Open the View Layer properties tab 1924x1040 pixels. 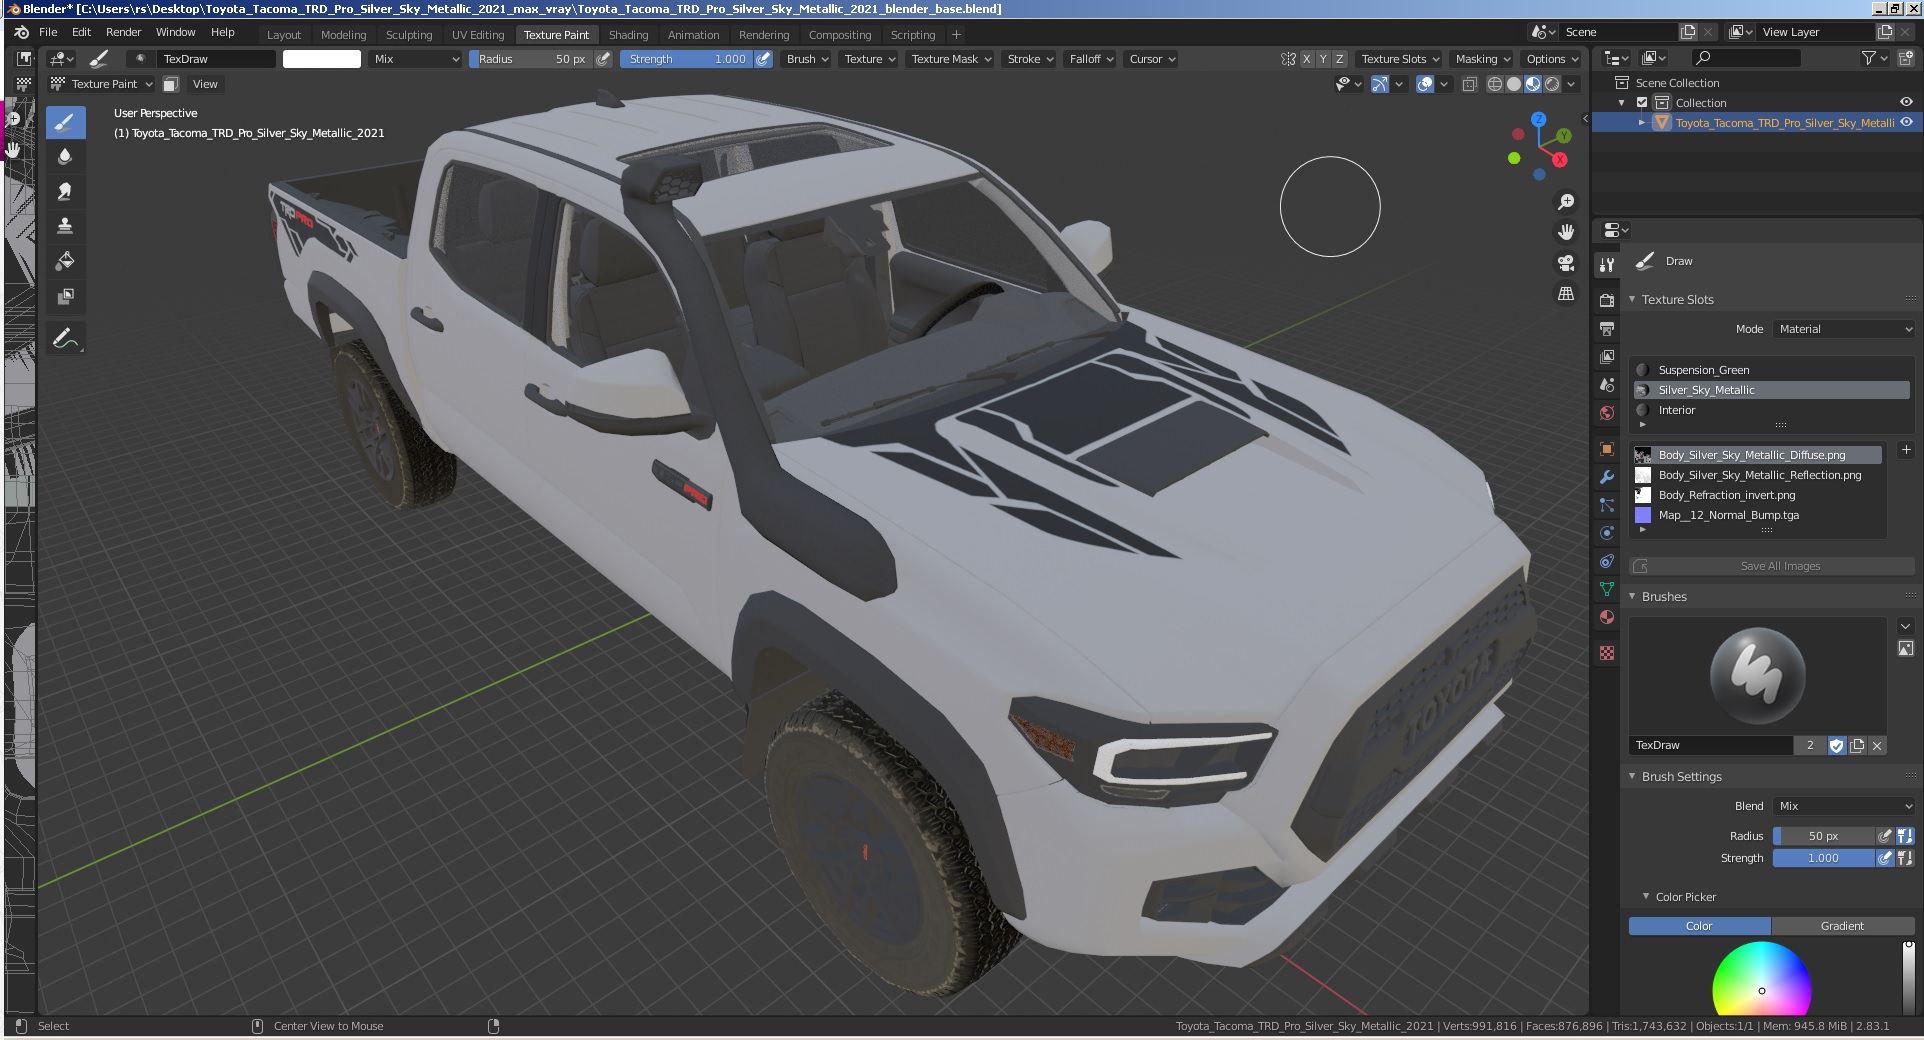click(1607, 356)
